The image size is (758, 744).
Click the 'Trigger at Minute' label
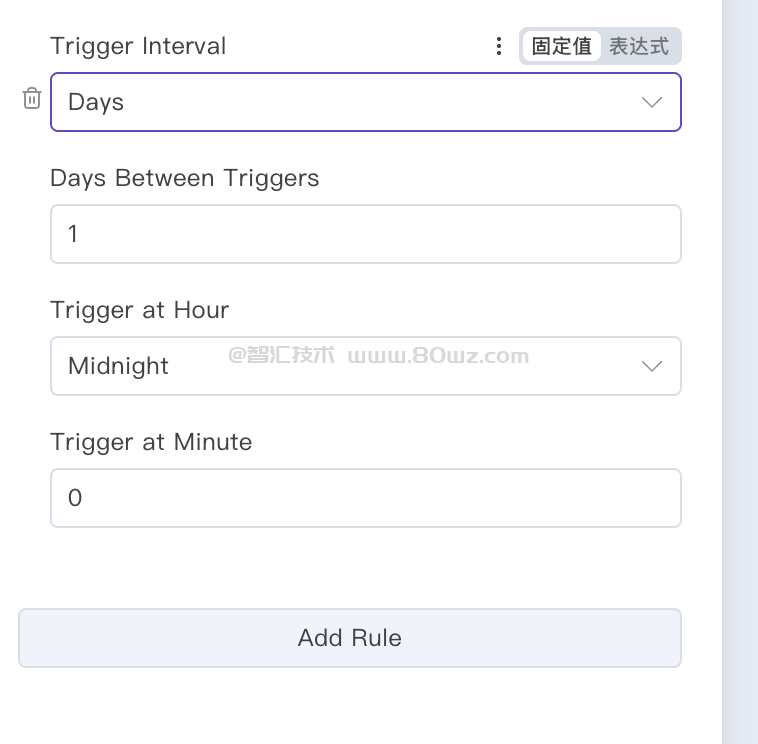click(x=151, y=442)
